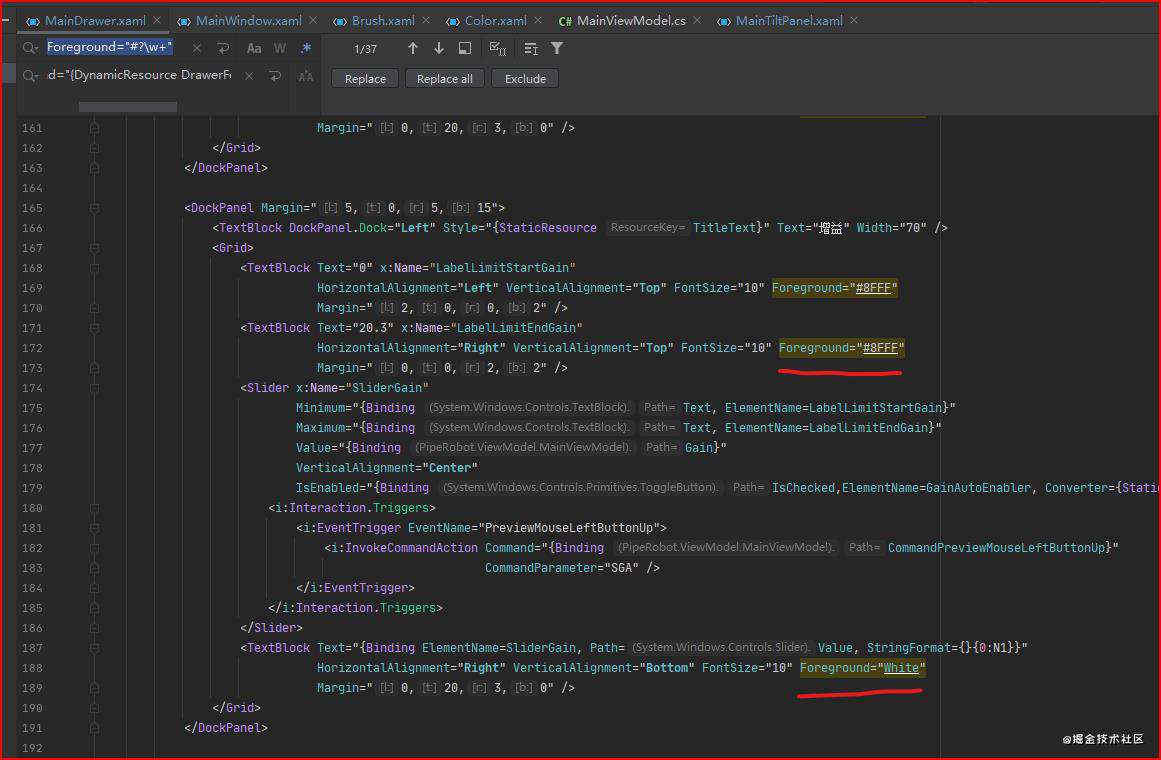Click fold end marker at line 163
Image resolution: width=1161 pixels, height=760 pixels.
point(94,168)
